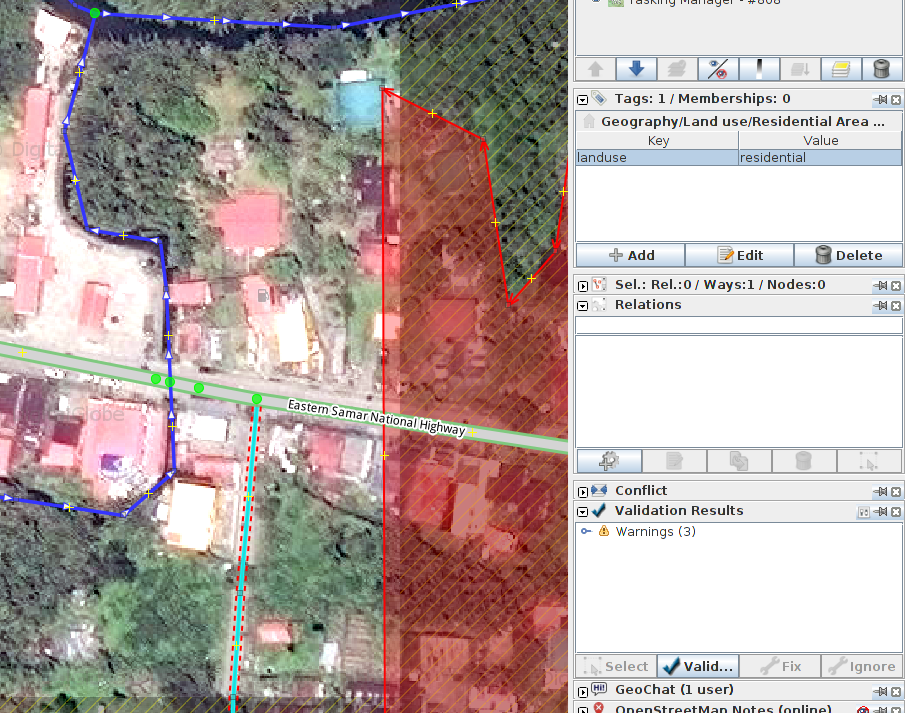This screenshot has height=713, width=905.
Task: Collapse the Validation Results panel
Action: pos(582,512)
